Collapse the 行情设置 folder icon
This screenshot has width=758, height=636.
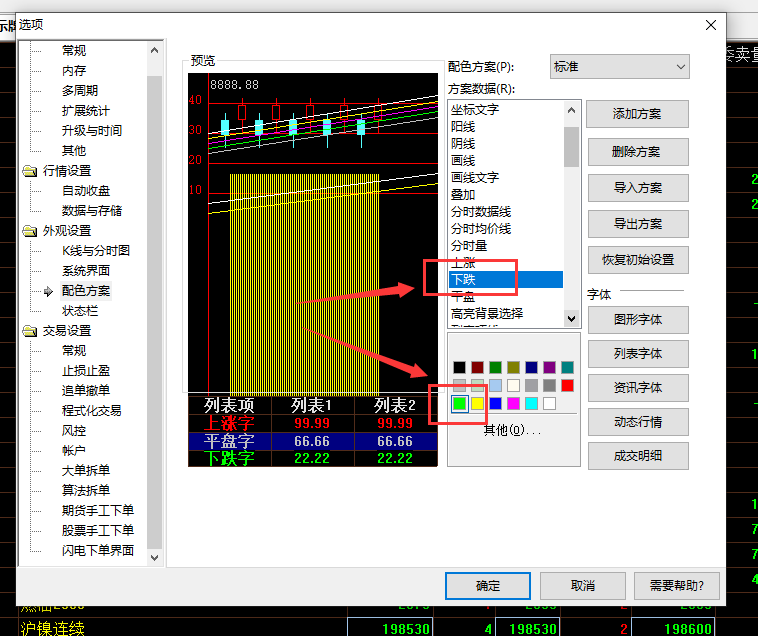click(30, 171)
